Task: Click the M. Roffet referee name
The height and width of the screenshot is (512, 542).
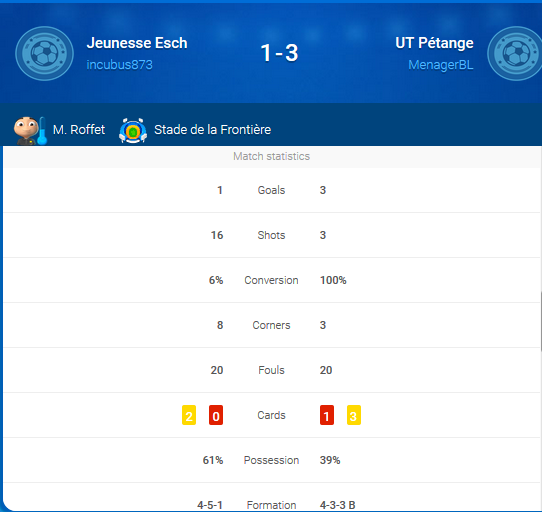Action: pyautogui.click(x=79, y=130)
